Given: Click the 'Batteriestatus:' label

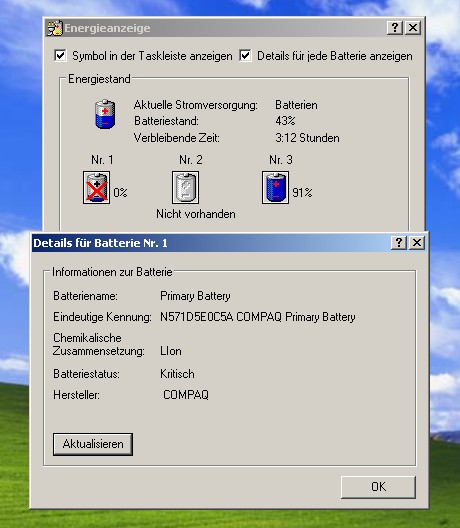Looking at the screenshot, I should click(87, 374).
